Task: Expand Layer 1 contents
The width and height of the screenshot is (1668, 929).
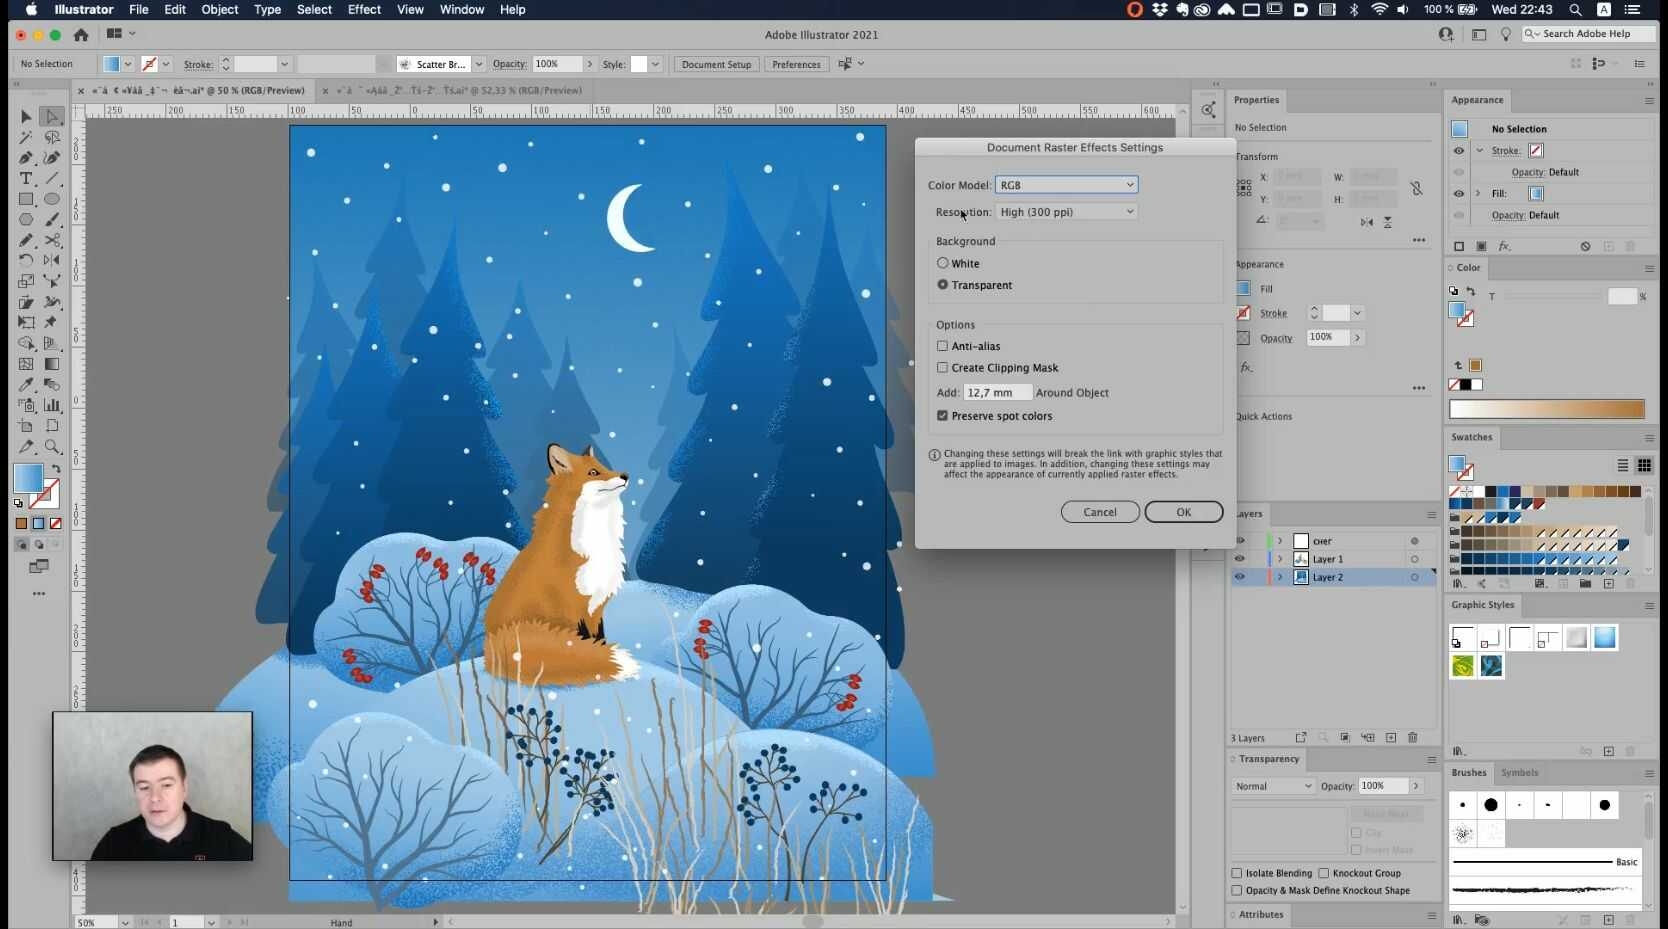Action: pyautogui.click(x=1280, y=559)
